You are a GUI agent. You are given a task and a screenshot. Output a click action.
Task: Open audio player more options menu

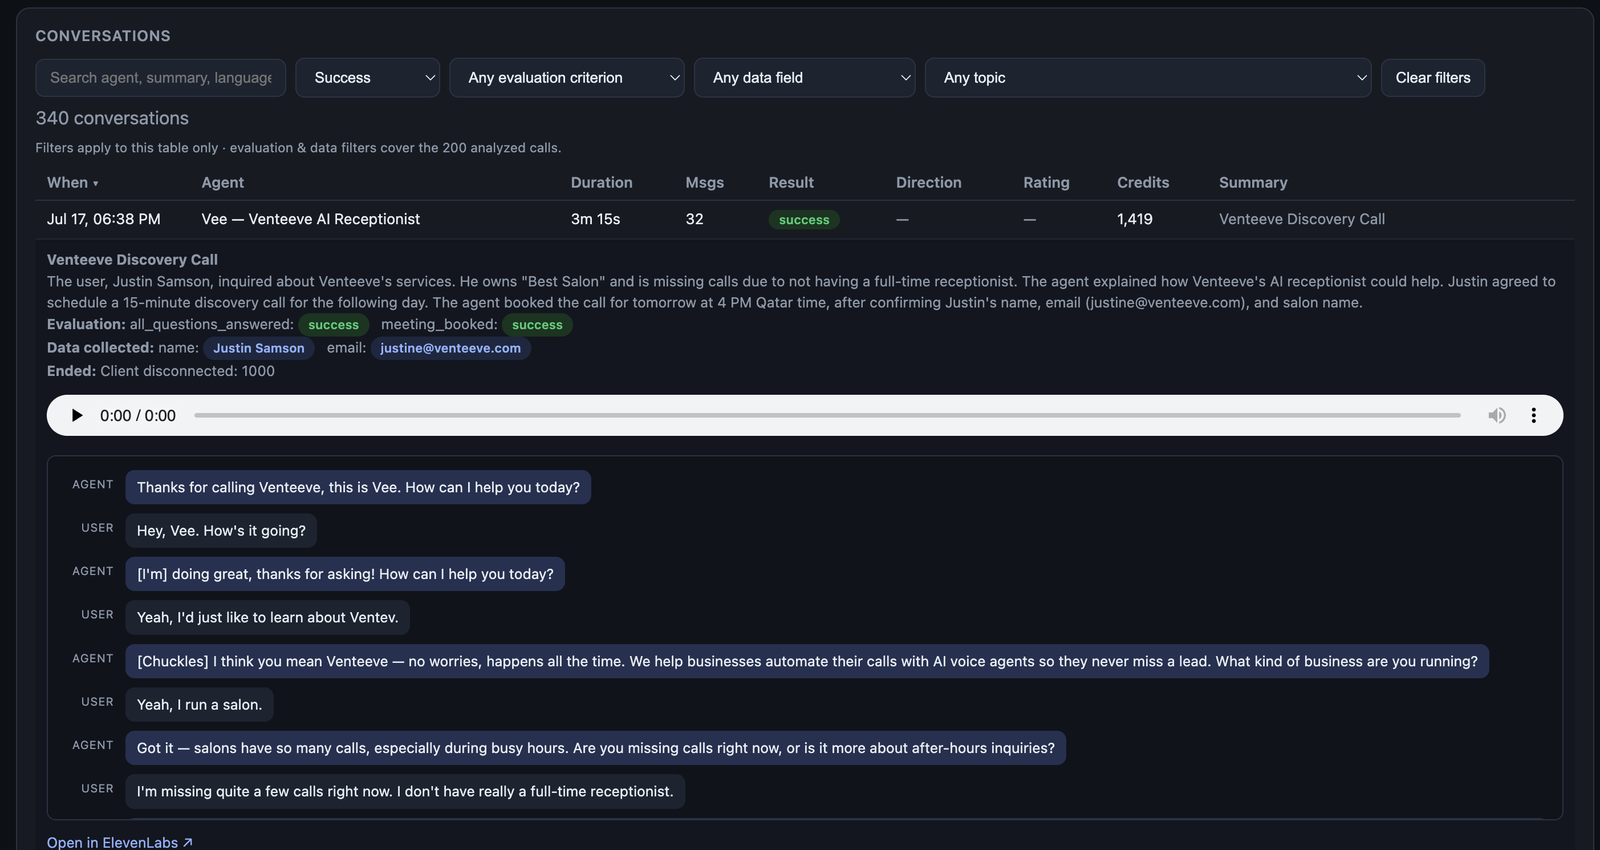click(1533, 415)
